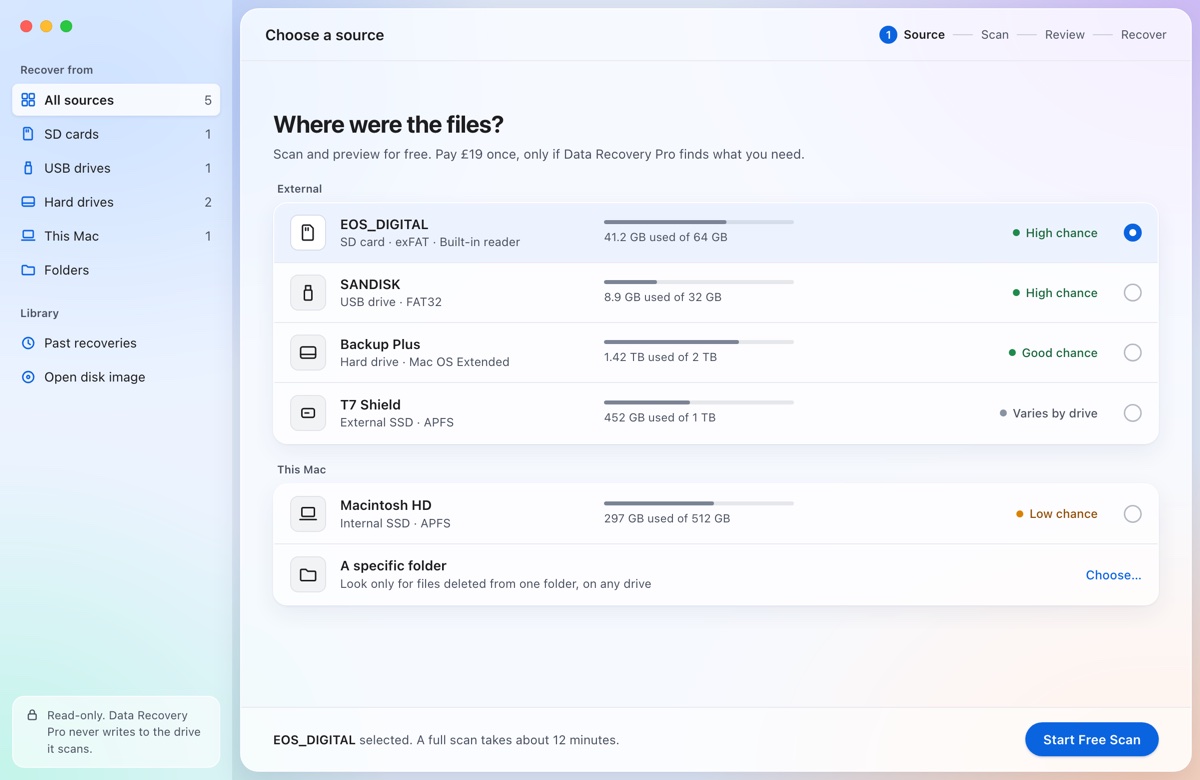Click the SANDISK USB drive icon
The image size is (1200, 780).
click(308, 293)
